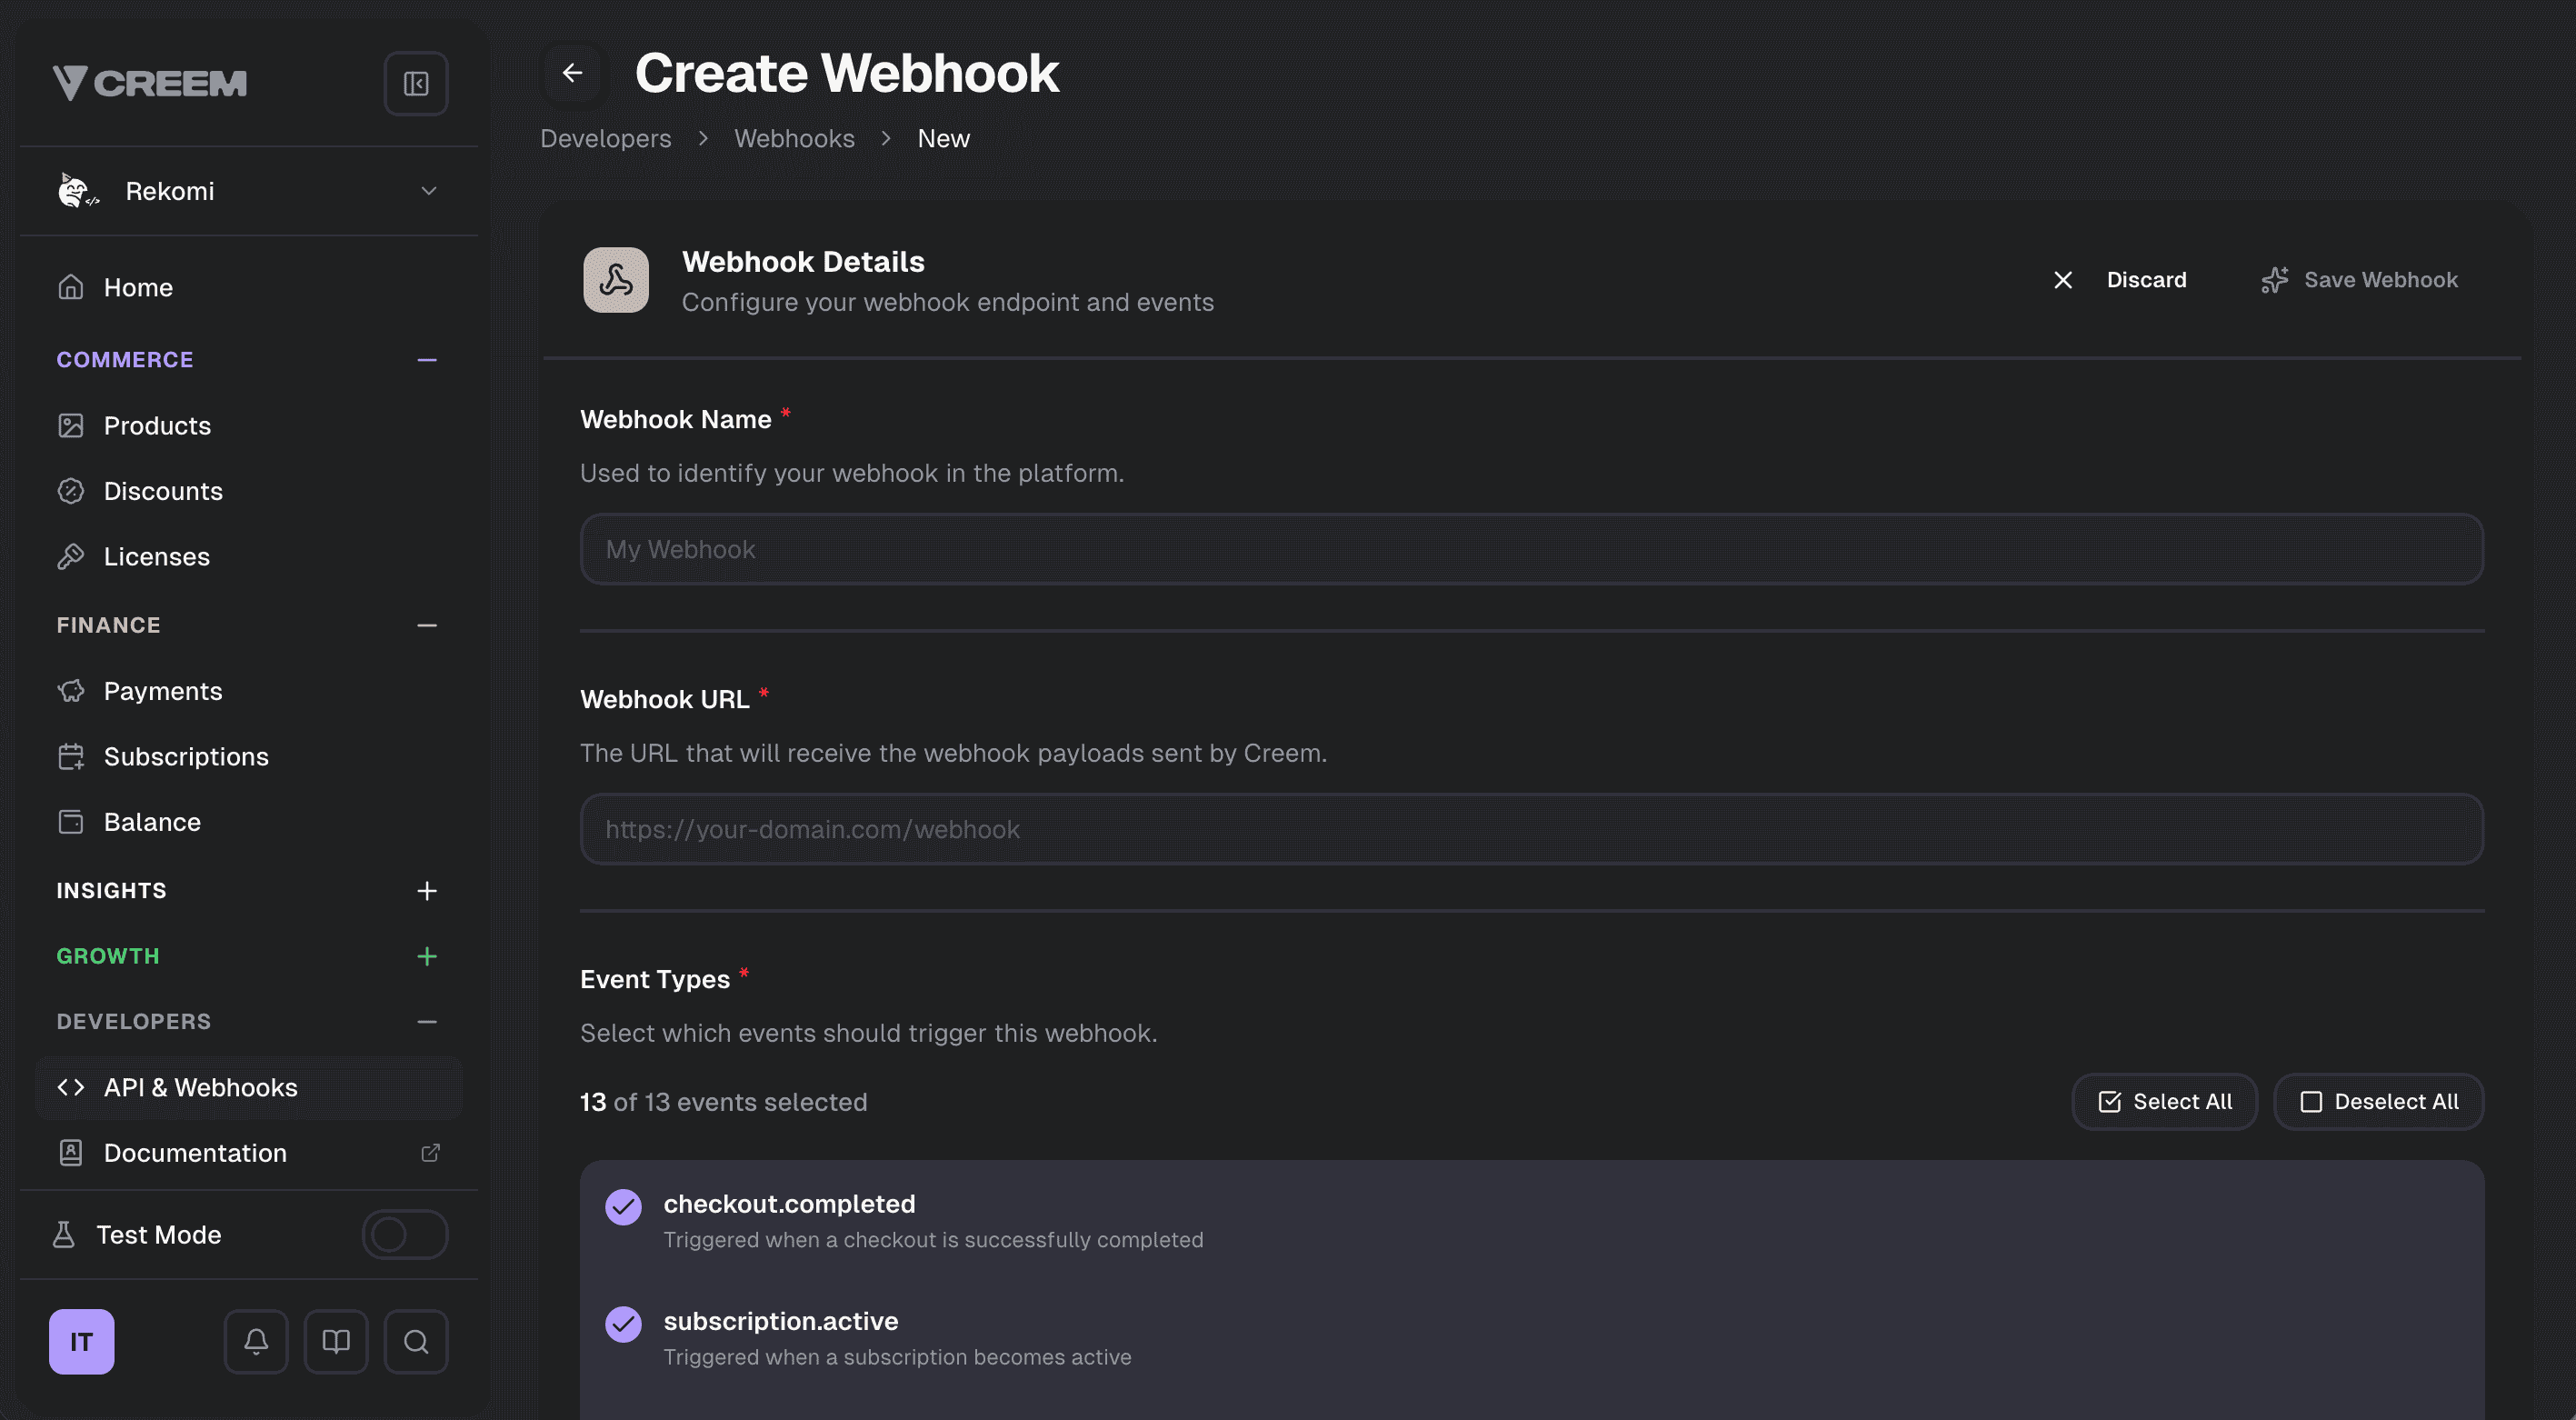Click the Create Webhook heading
Image resolution: width=2576 pixels, height=1420 pixels.
(847, 73)
